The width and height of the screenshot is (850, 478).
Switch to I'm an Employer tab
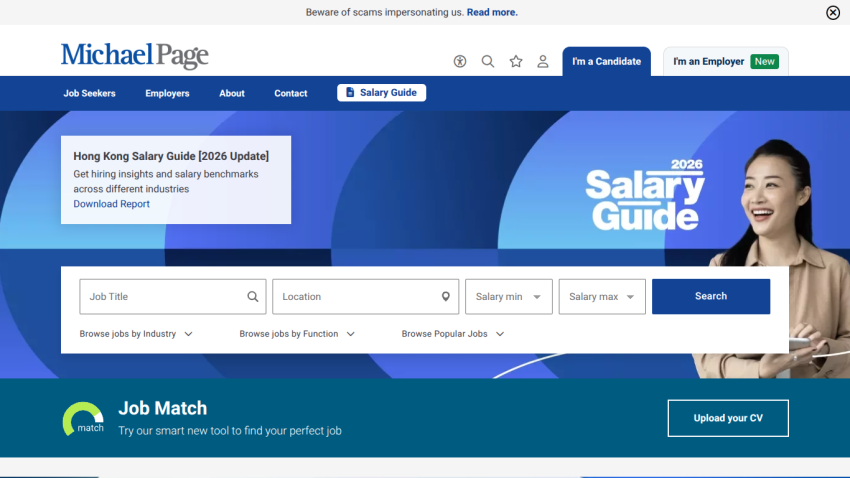(x=725, y=62)
